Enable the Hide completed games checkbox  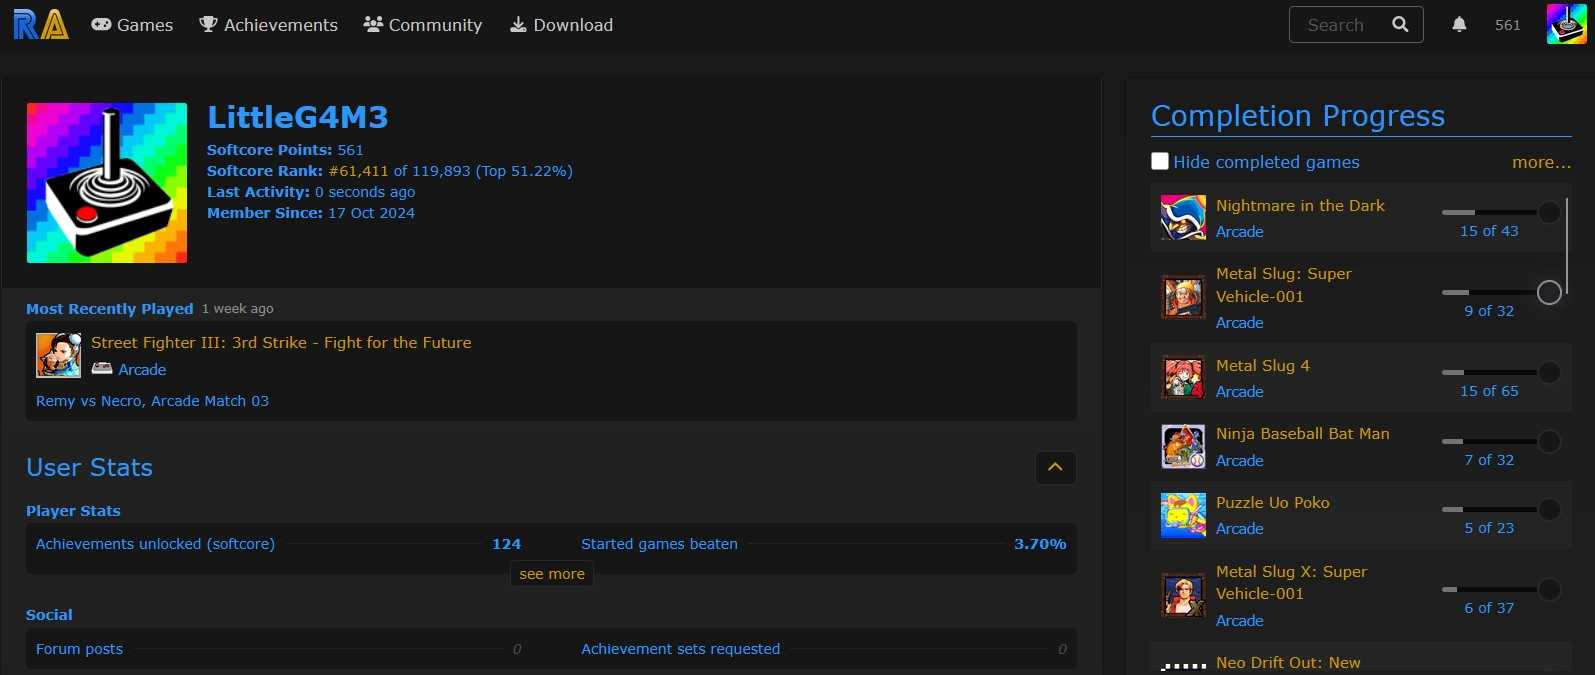(x=1160, y=161)
